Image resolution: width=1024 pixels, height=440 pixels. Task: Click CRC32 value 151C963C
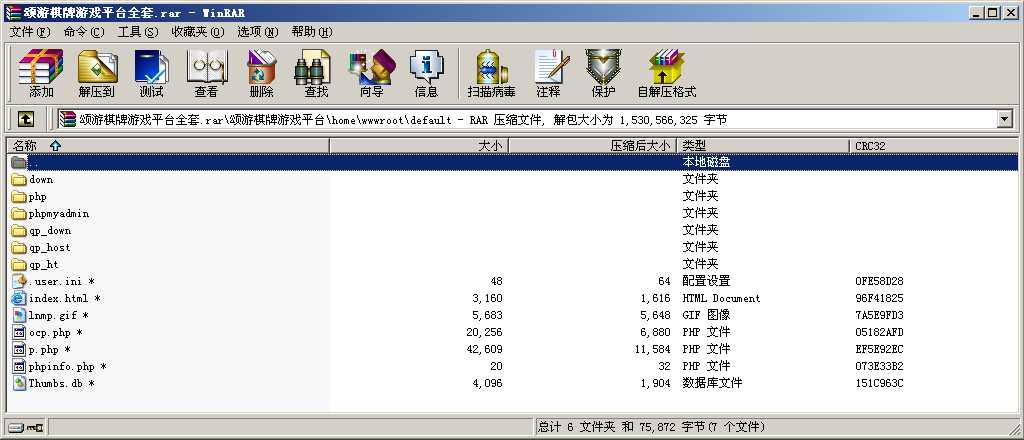pos(879,383)
